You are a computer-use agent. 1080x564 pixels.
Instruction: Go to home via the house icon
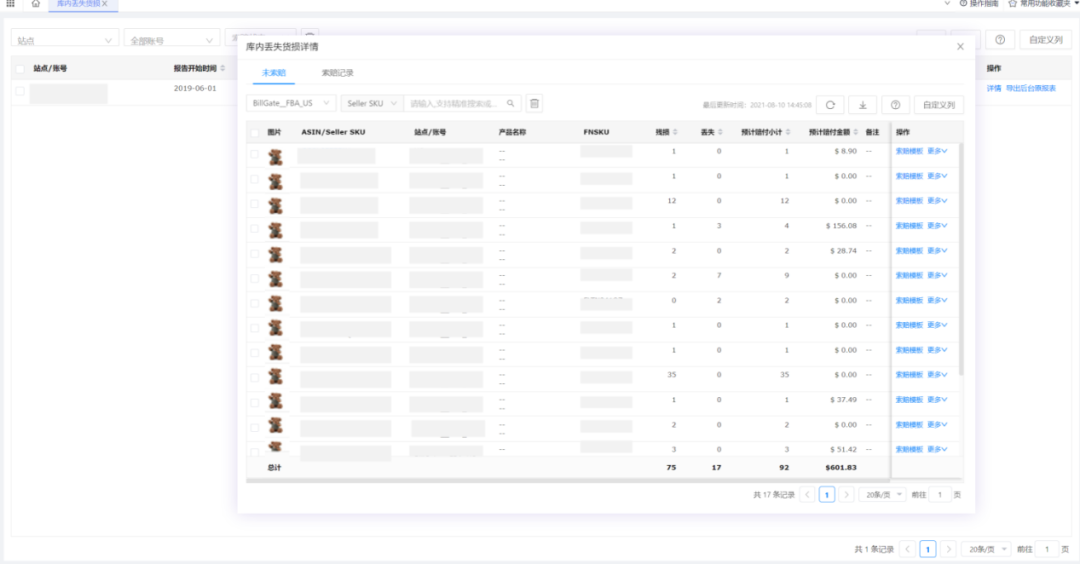click(36, 5)
